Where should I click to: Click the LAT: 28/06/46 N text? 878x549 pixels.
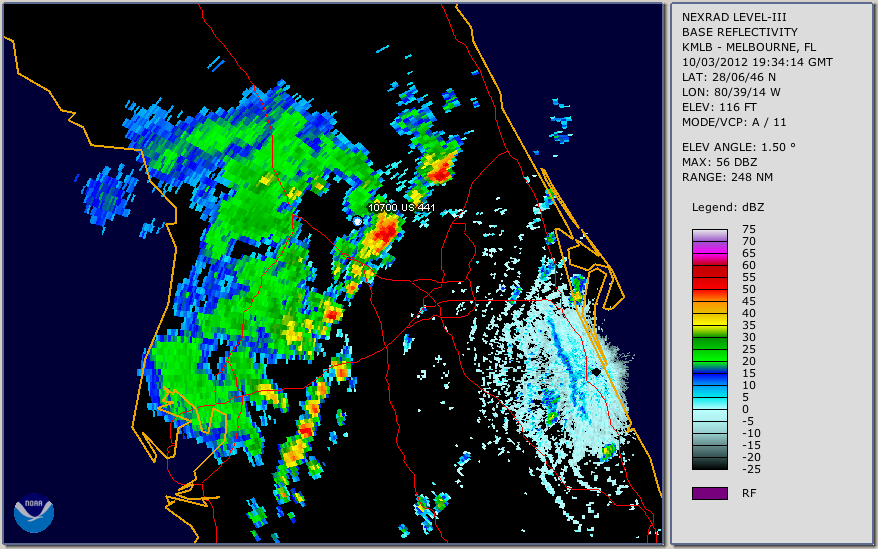point(728,77)
